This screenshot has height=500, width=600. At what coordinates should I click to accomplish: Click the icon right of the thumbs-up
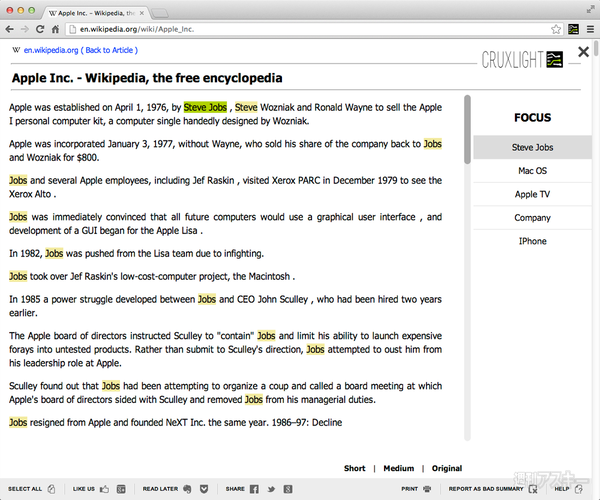coord(121,489)
